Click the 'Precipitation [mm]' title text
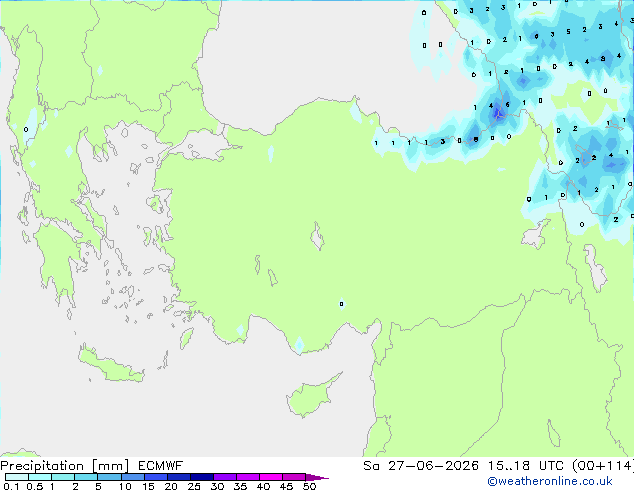This screenshot has height=490, width=634. pos(65,466)
